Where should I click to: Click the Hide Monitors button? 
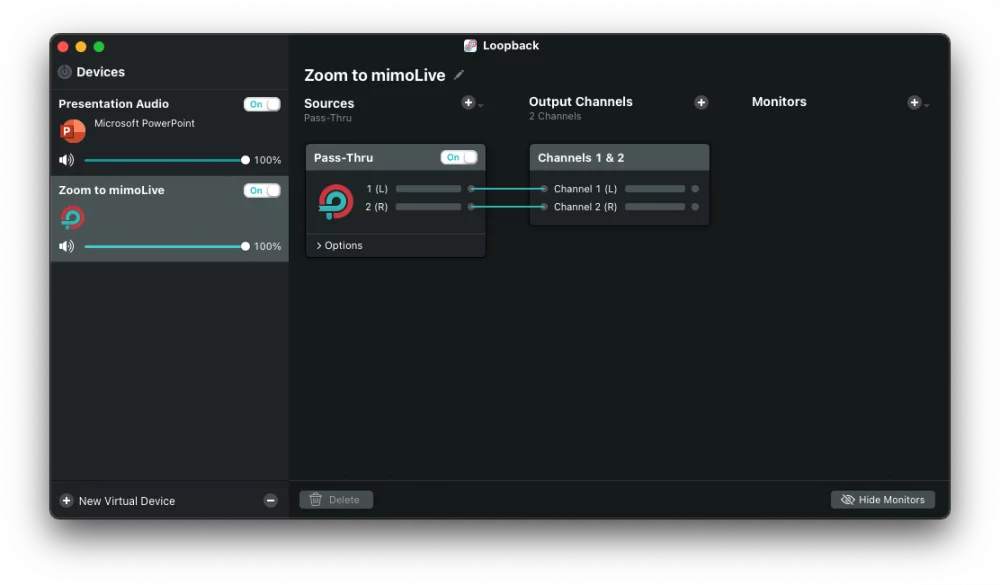pos(883,500)
